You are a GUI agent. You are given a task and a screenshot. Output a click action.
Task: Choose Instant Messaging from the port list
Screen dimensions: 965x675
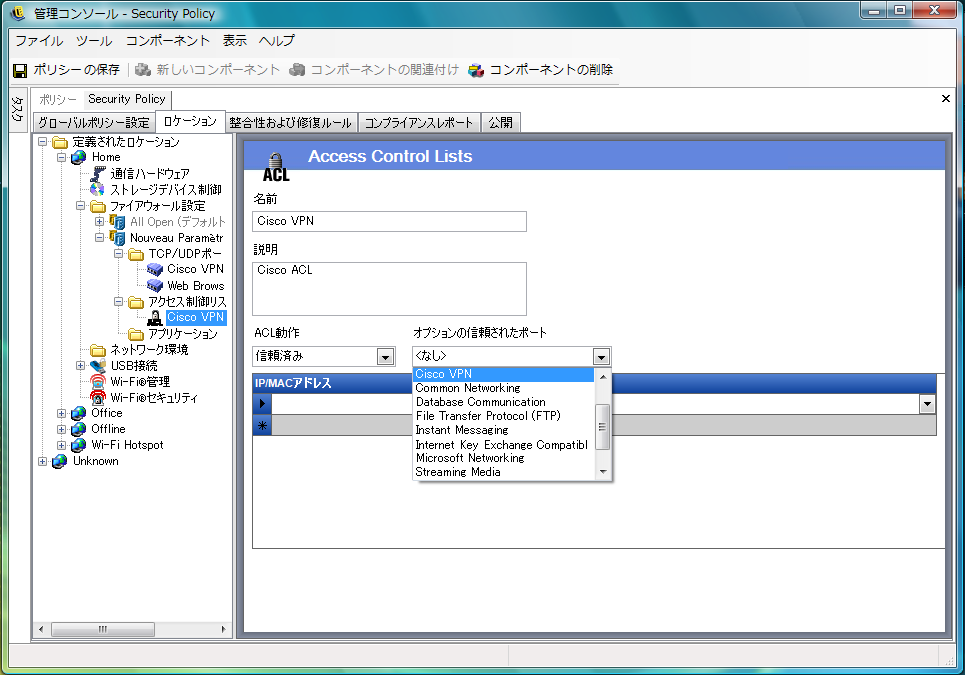(503, 431)
